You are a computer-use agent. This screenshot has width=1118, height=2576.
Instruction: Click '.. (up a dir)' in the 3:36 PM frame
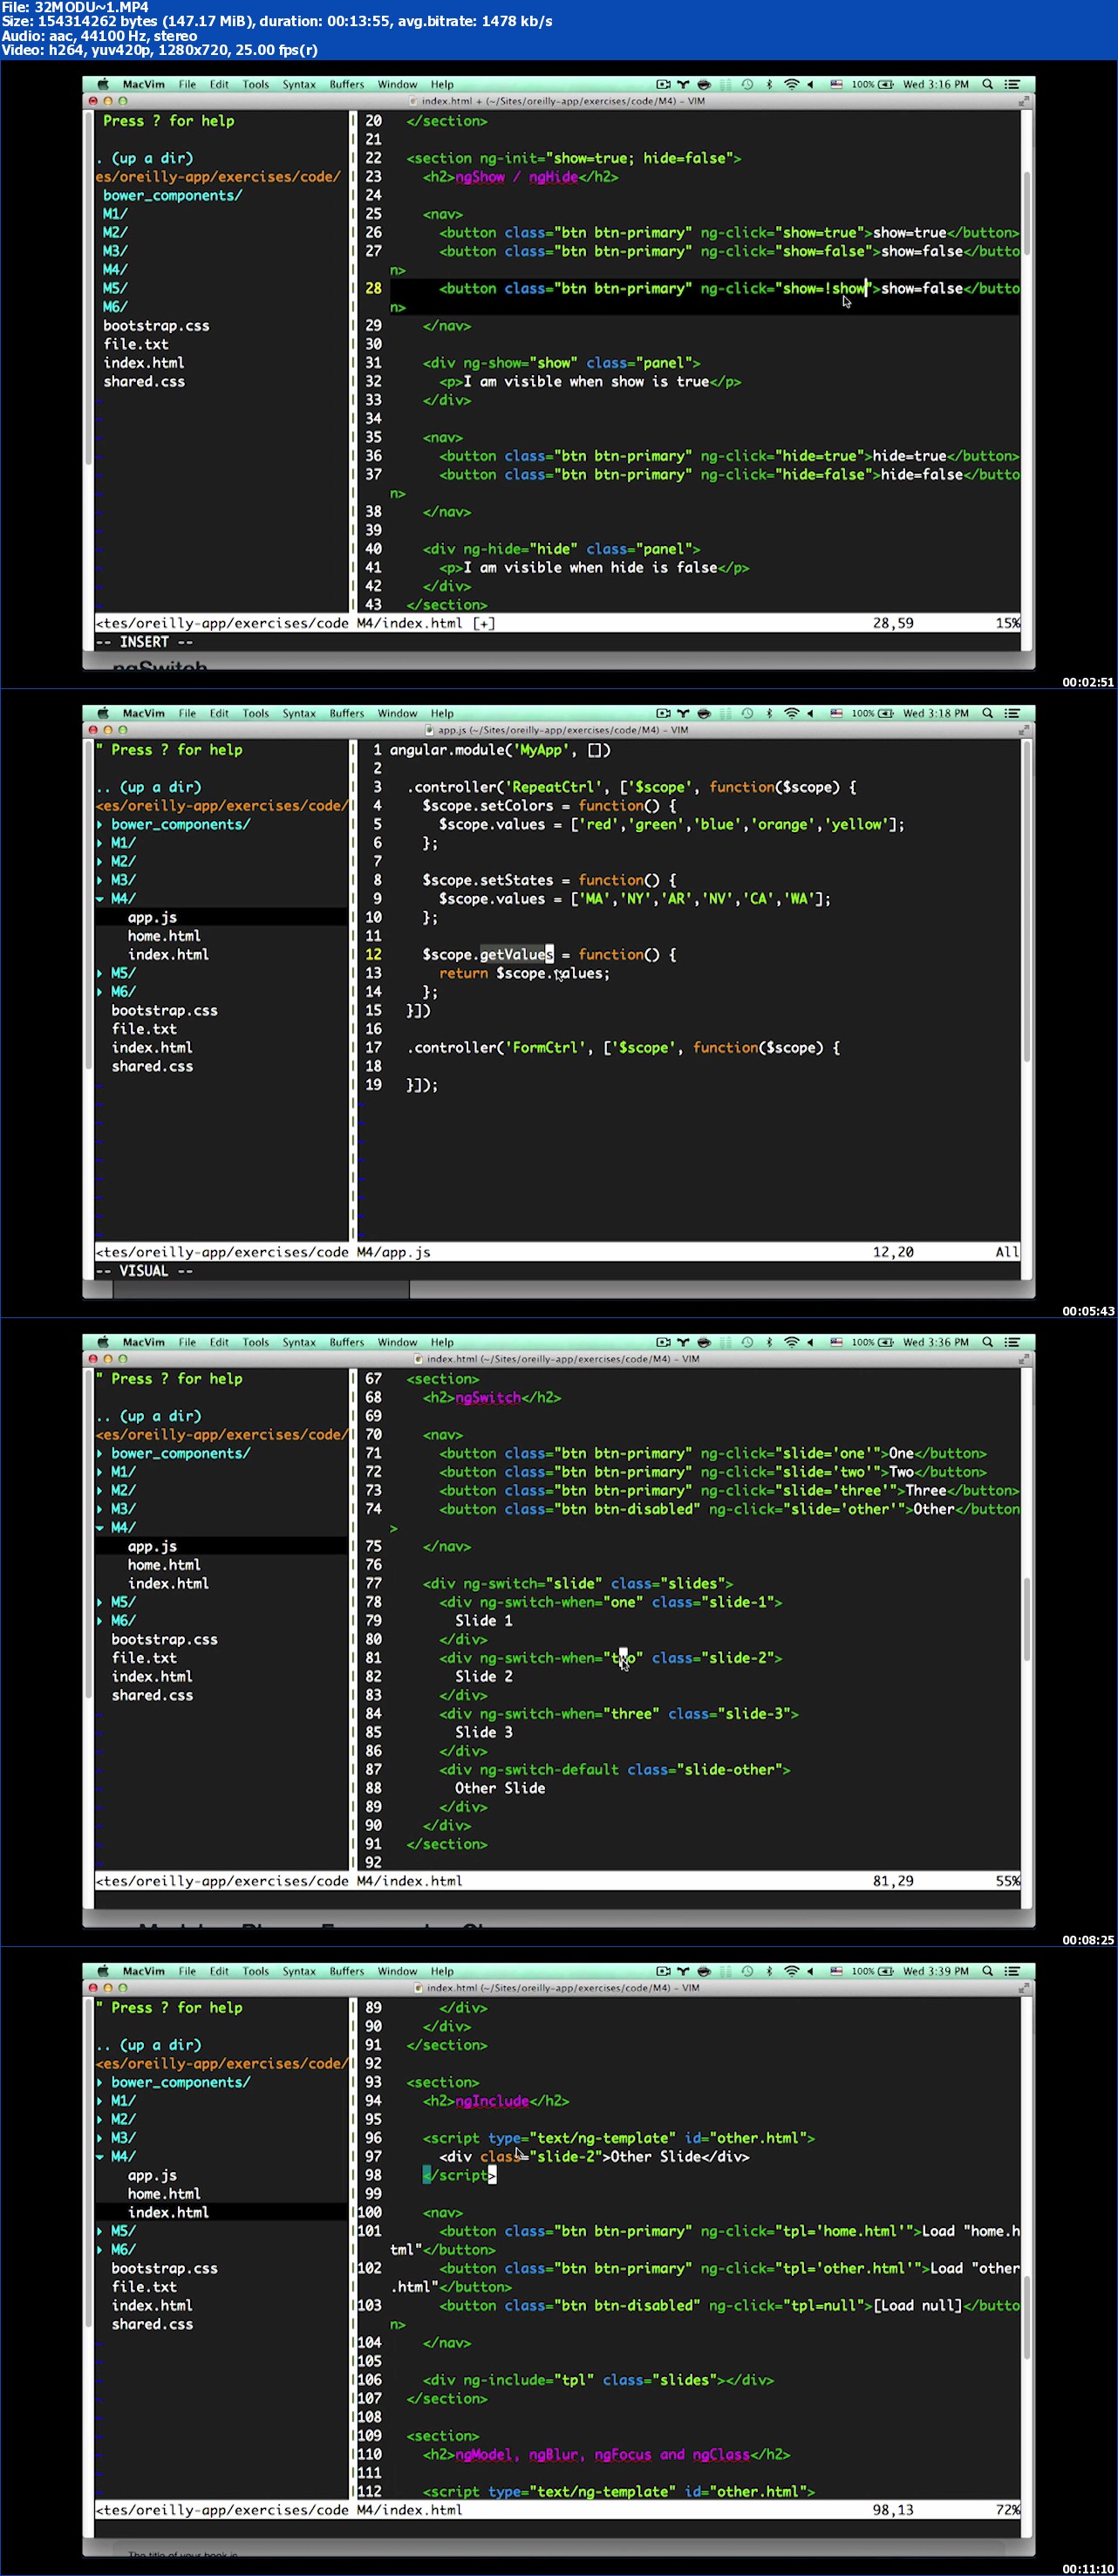[149, 1416]
